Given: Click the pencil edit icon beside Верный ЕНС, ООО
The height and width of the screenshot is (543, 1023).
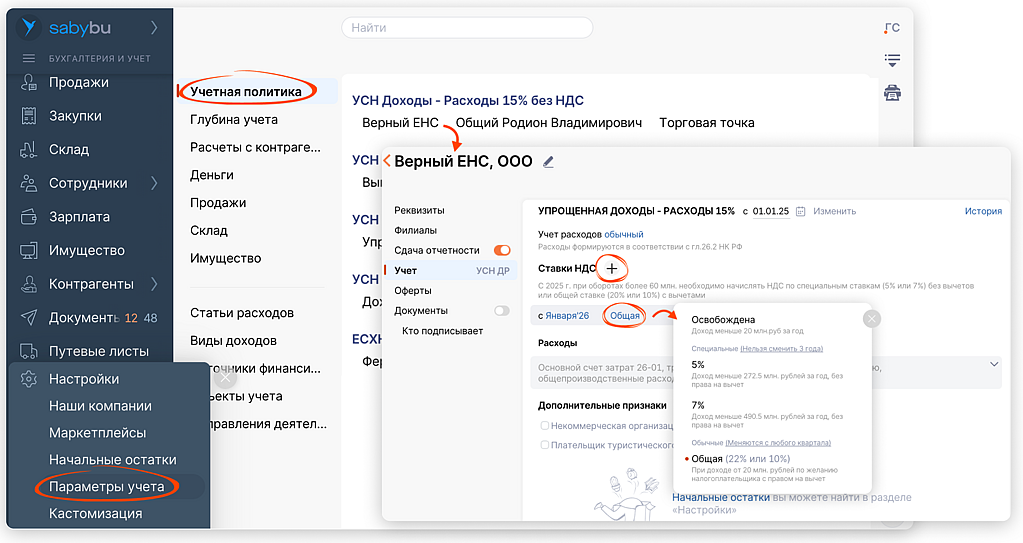Looking at the screenshot, I should coord(548,162).
